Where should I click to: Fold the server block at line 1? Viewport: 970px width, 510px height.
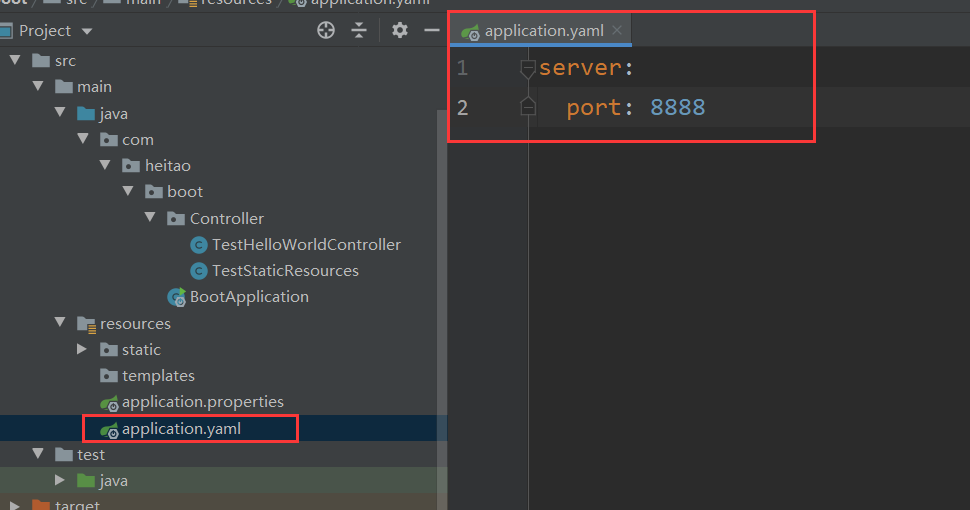528,69
